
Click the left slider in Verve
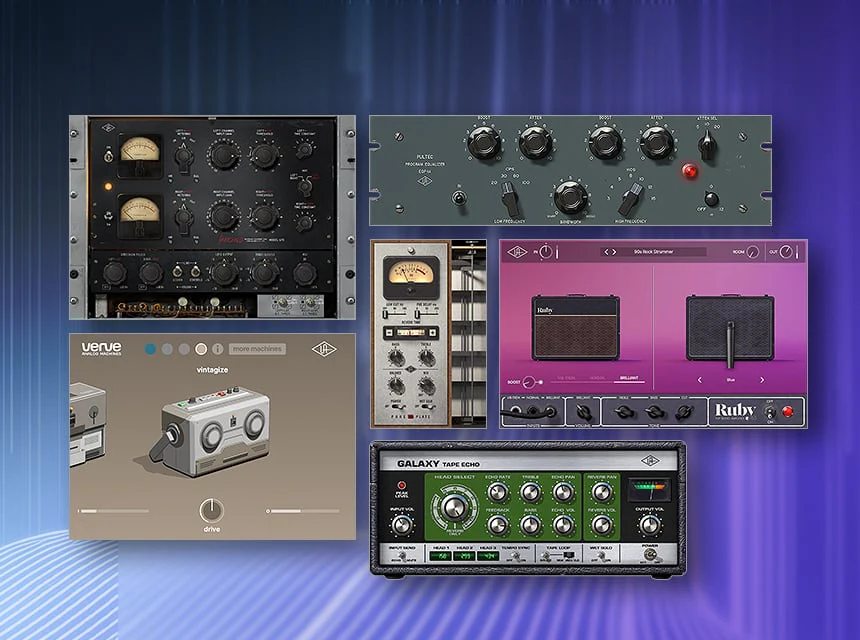point(113,511)
